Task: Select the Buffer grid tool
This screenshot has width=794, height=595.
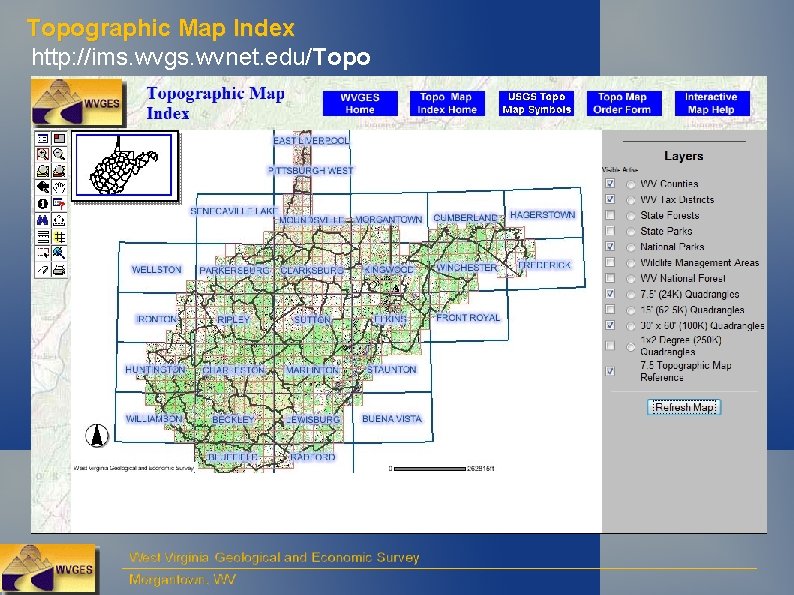Action: [59, 236]
